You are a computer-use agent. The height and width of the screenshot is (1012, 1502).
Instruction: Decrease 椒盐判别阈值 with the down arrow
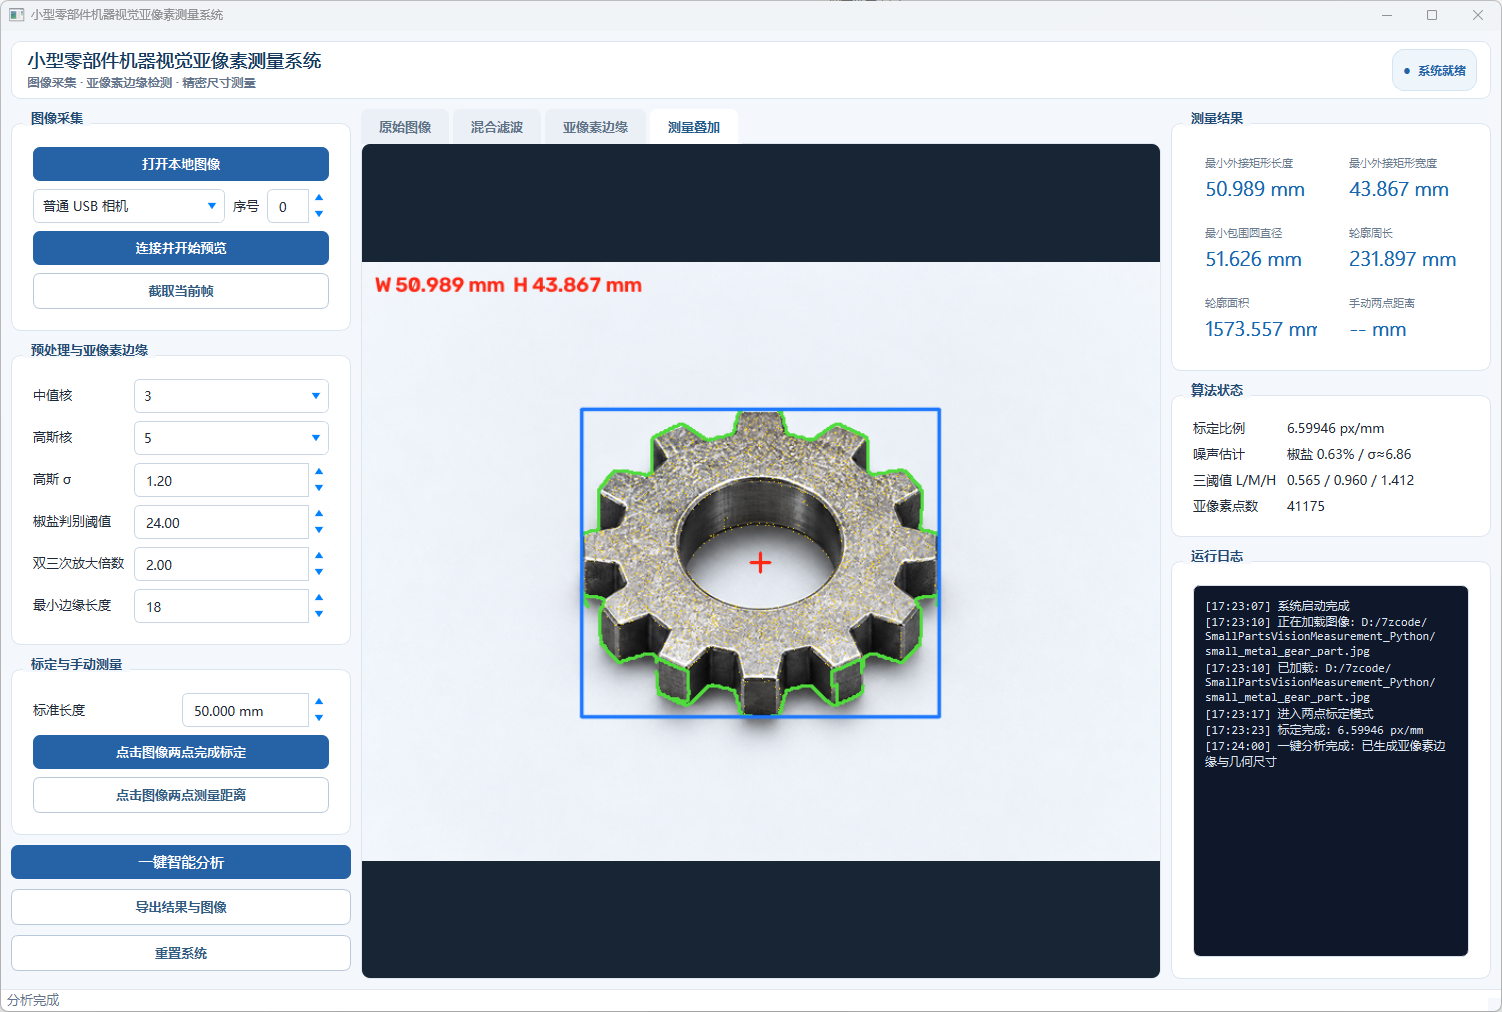(319, 530)
